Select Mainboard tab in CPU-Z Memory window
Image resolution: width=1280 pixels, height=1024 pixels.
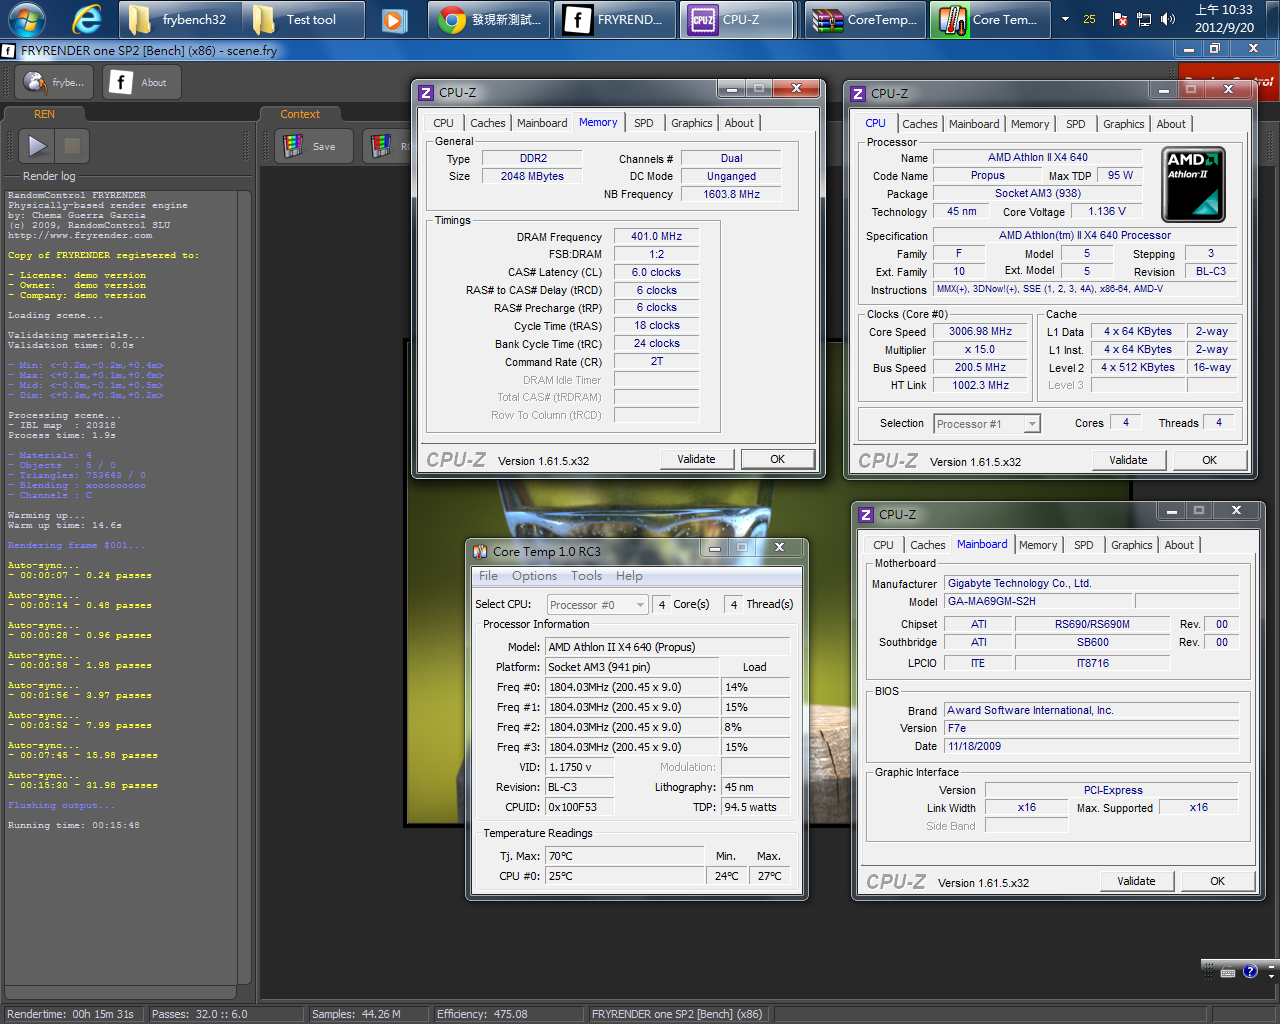point(542,123)
